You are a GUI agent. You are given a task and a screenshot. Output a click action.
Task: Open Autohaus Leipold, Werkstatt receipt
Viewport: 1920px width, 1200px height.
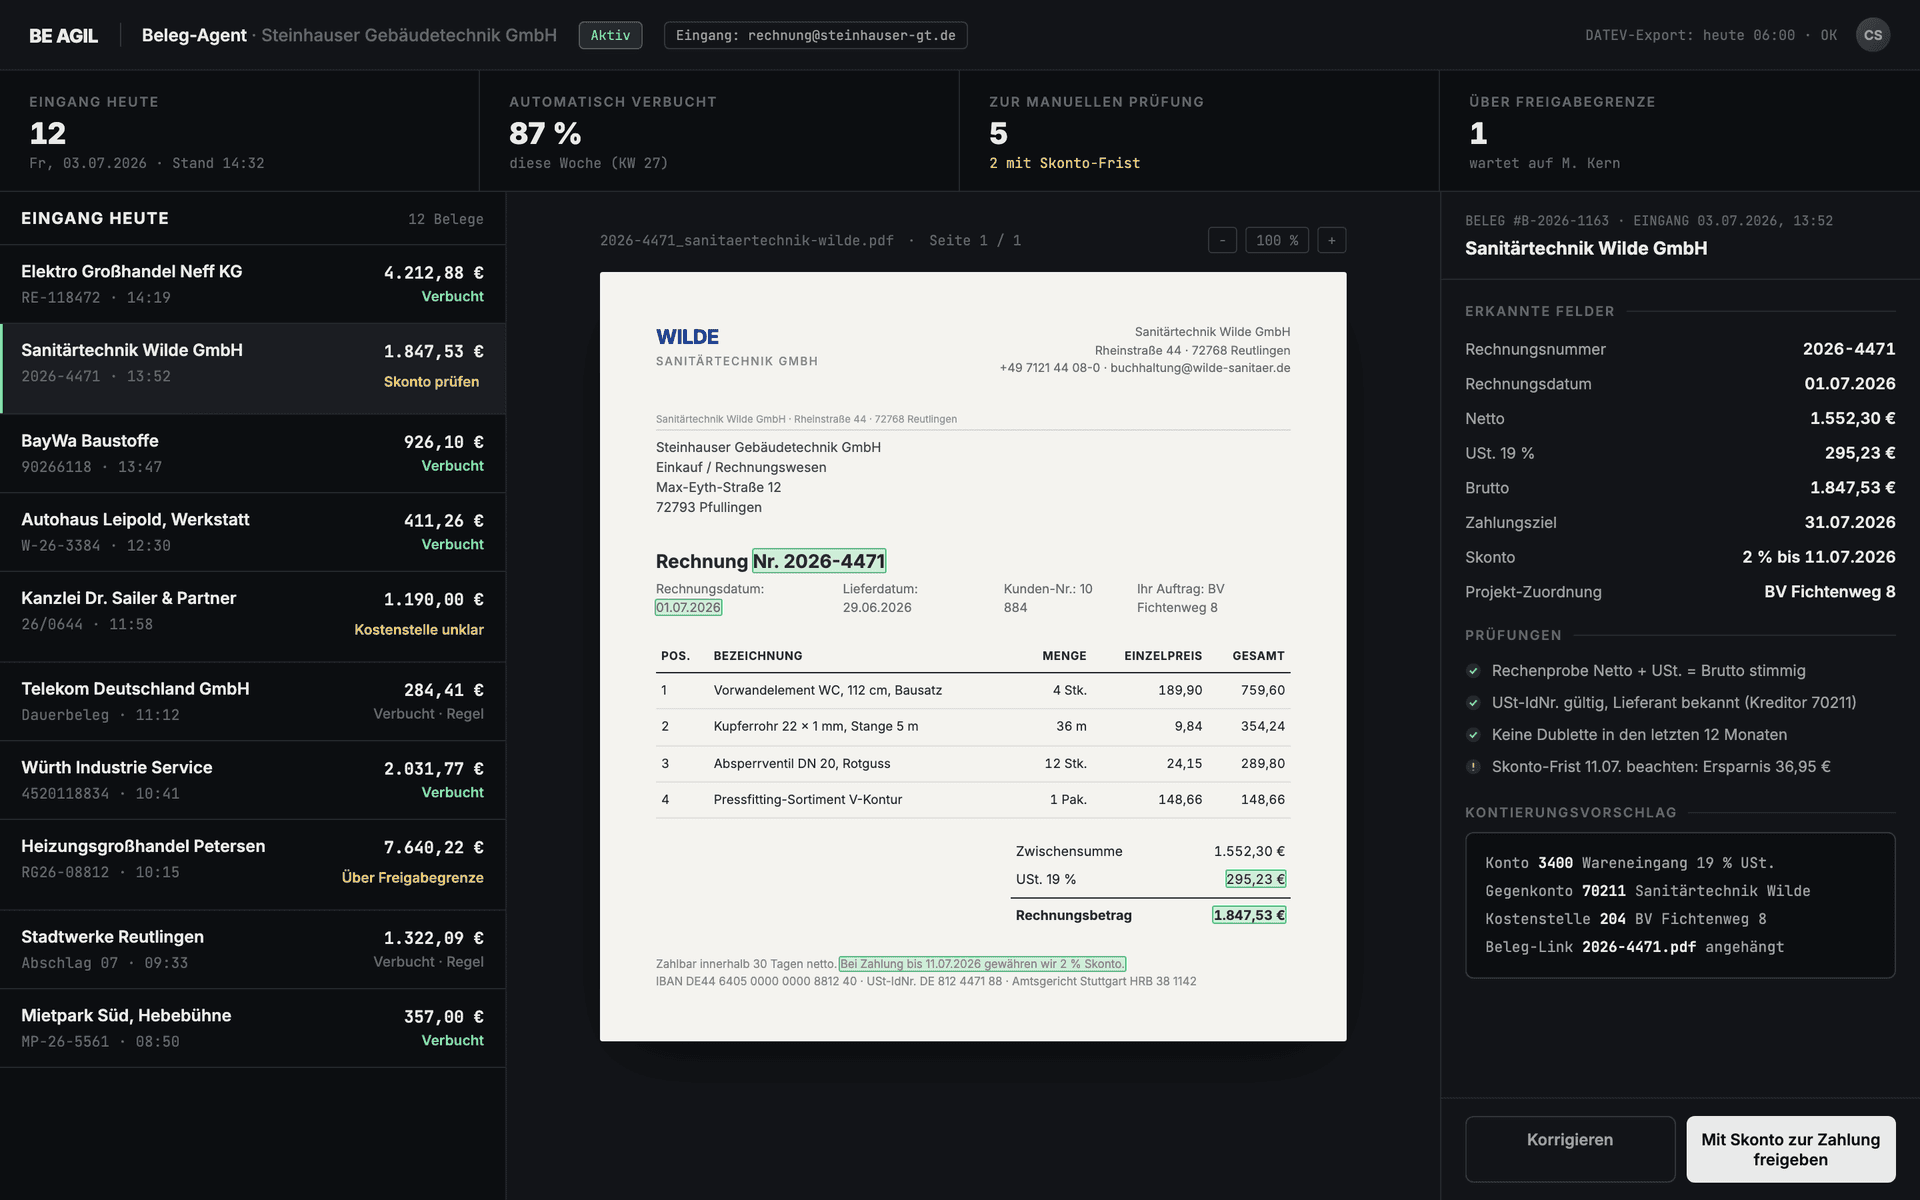[252, 532]
